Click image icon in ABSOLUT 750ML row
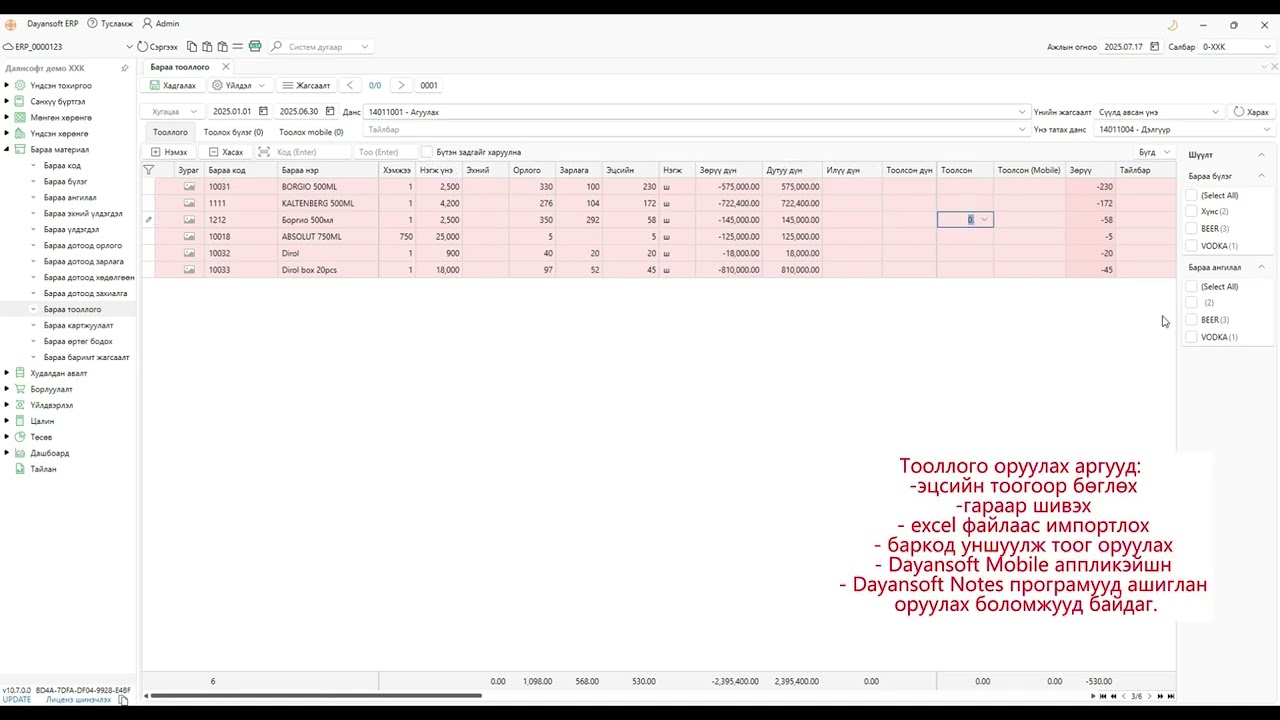 189,237
